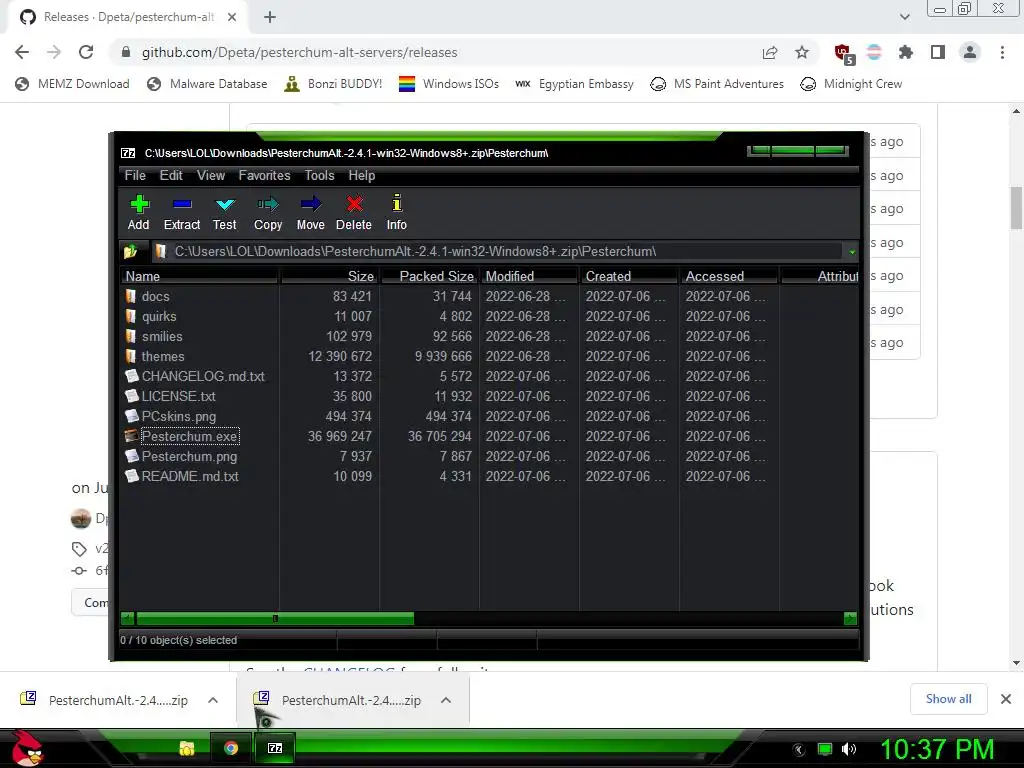Go back in Chrome

click(22, 52)
